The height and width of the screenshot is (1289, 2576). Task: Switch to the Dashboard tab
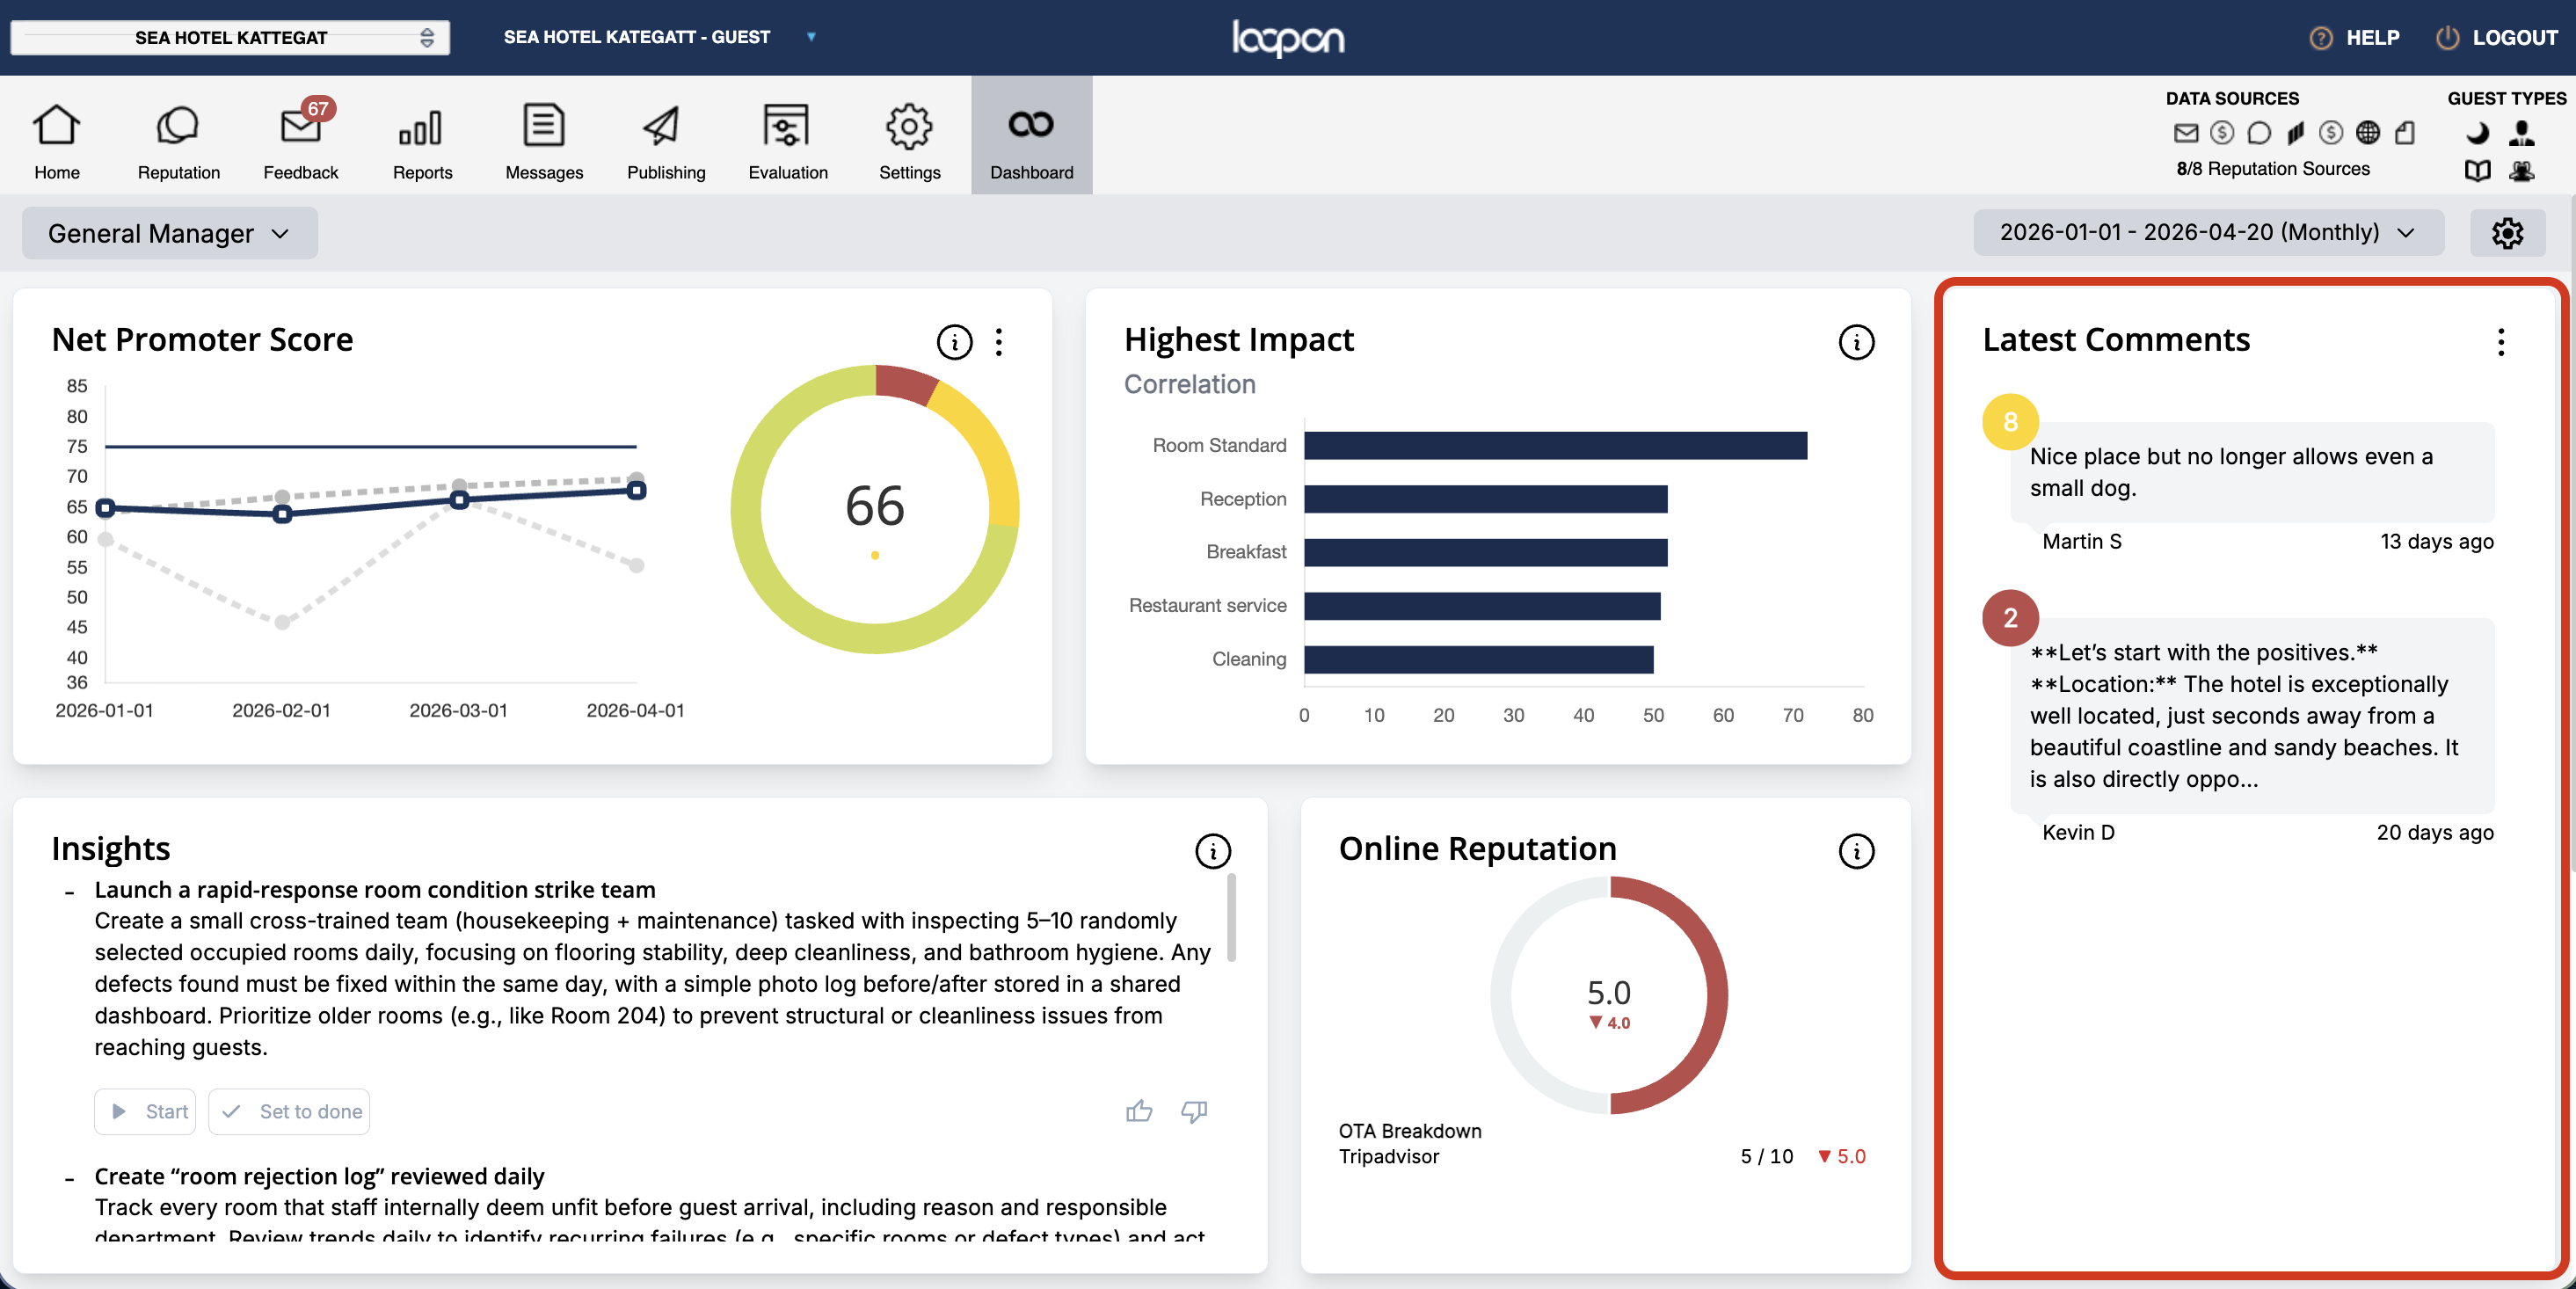(1031, 135)
